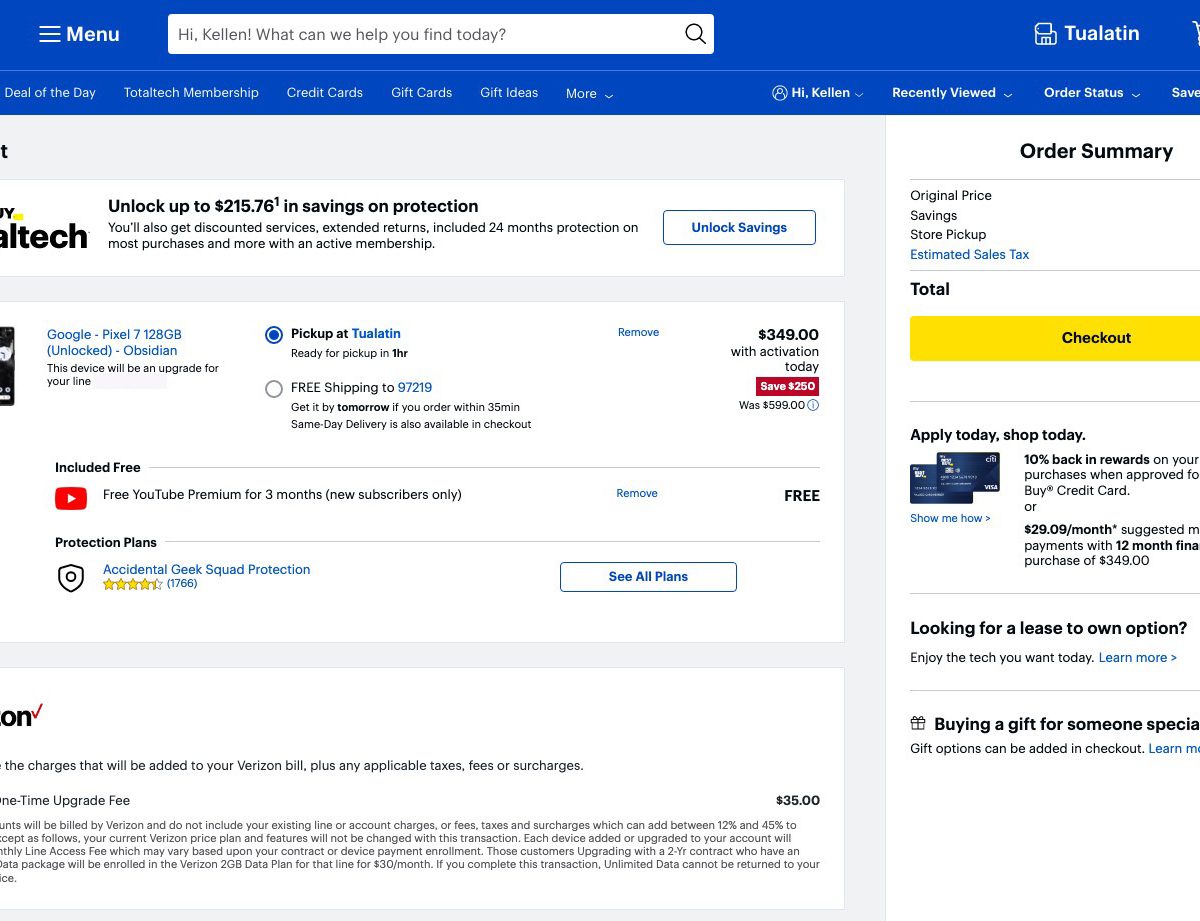Select the FREE Shipping radio button
This screenshot has height=921, width=1200.
click(274, 389)
